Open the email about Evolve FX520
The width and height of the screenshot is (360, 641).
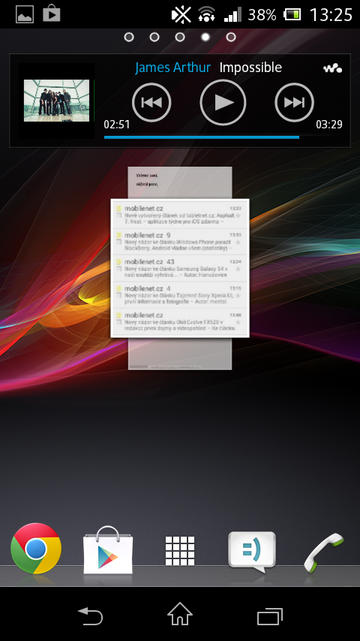click(180, 322)
